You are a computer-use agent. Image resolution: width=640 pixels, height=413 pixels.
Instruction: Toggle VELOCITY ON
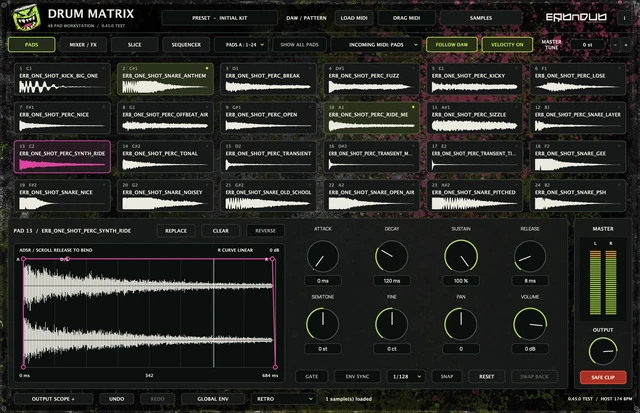click(507, 44)
